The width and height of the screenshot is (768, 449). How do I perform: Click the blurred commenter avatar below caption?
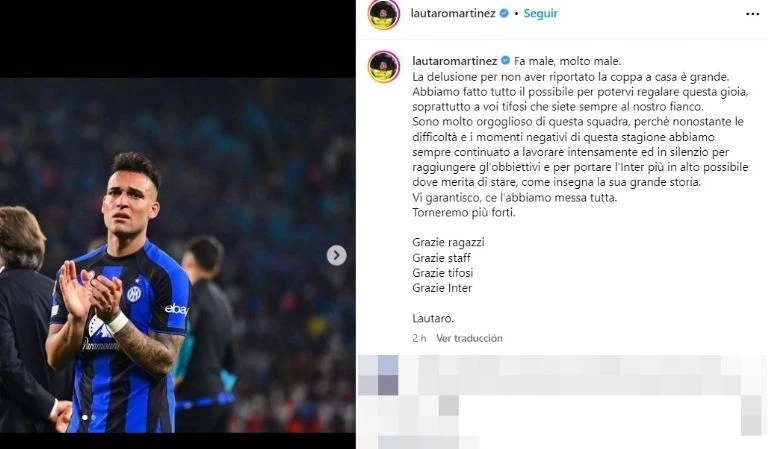(378, 375)
